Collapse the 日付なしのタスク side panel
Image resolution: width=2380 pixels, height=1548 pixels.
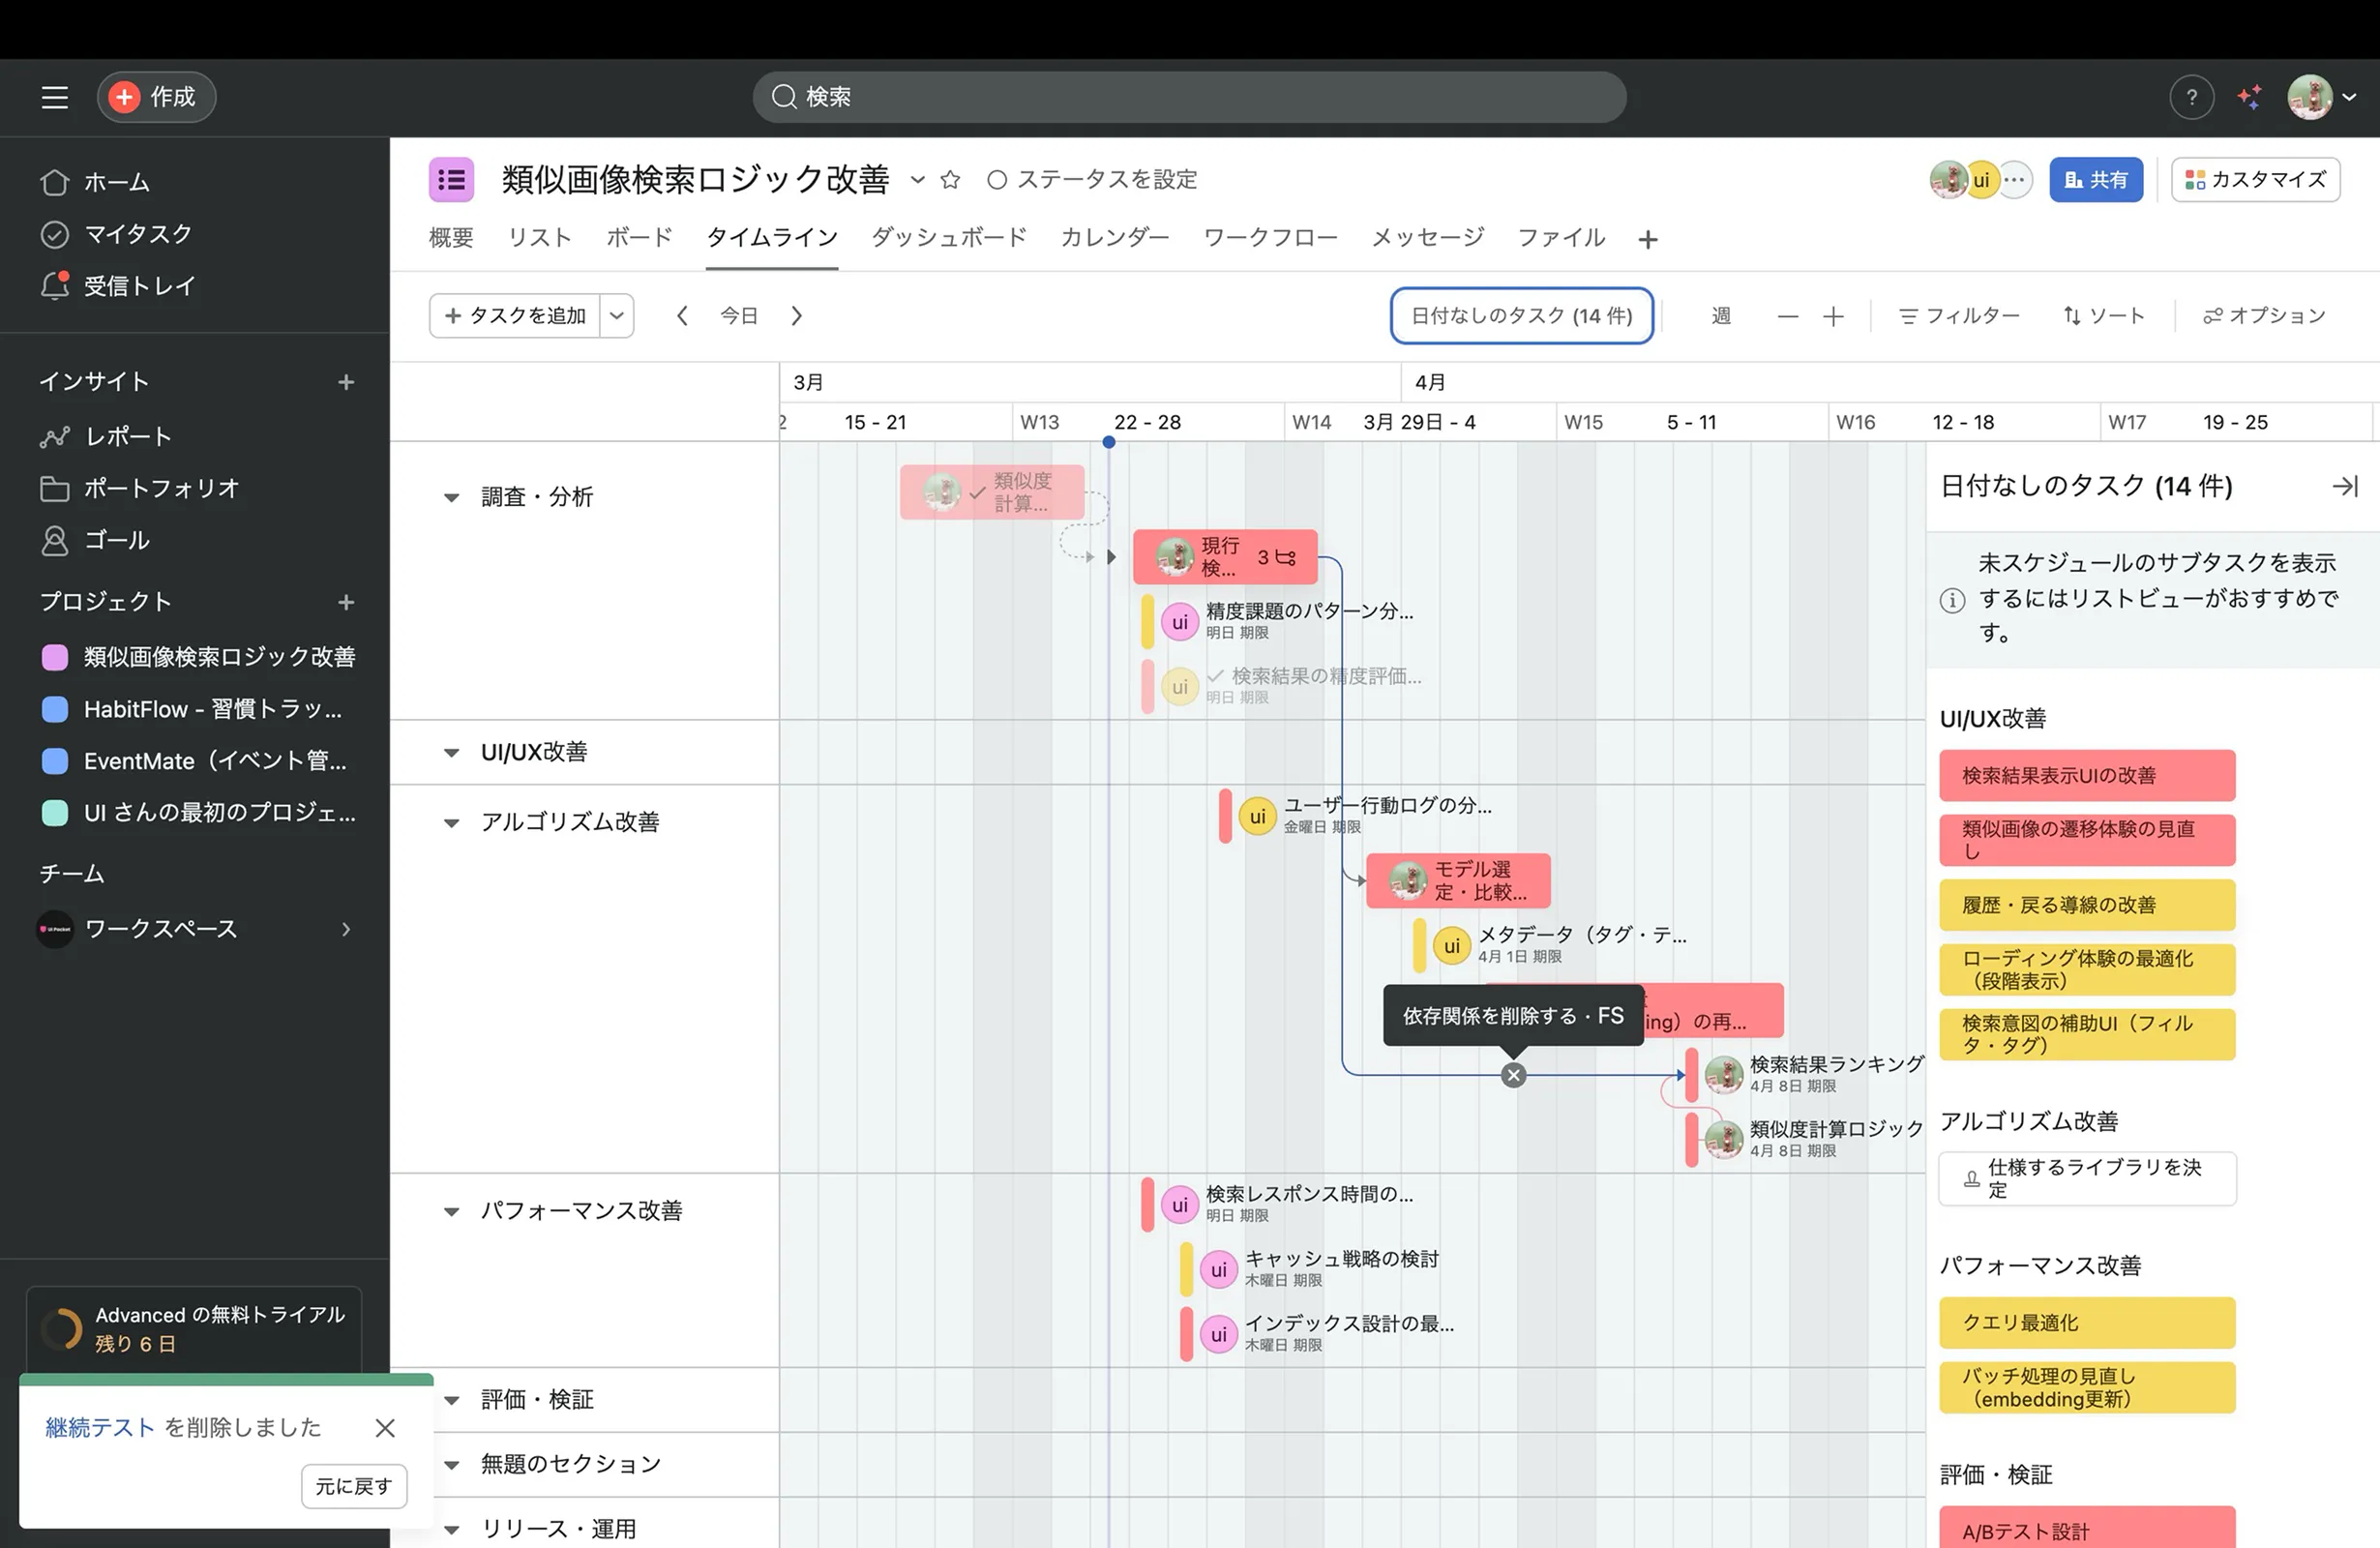pyautogui.click(x=2347, y=487)
